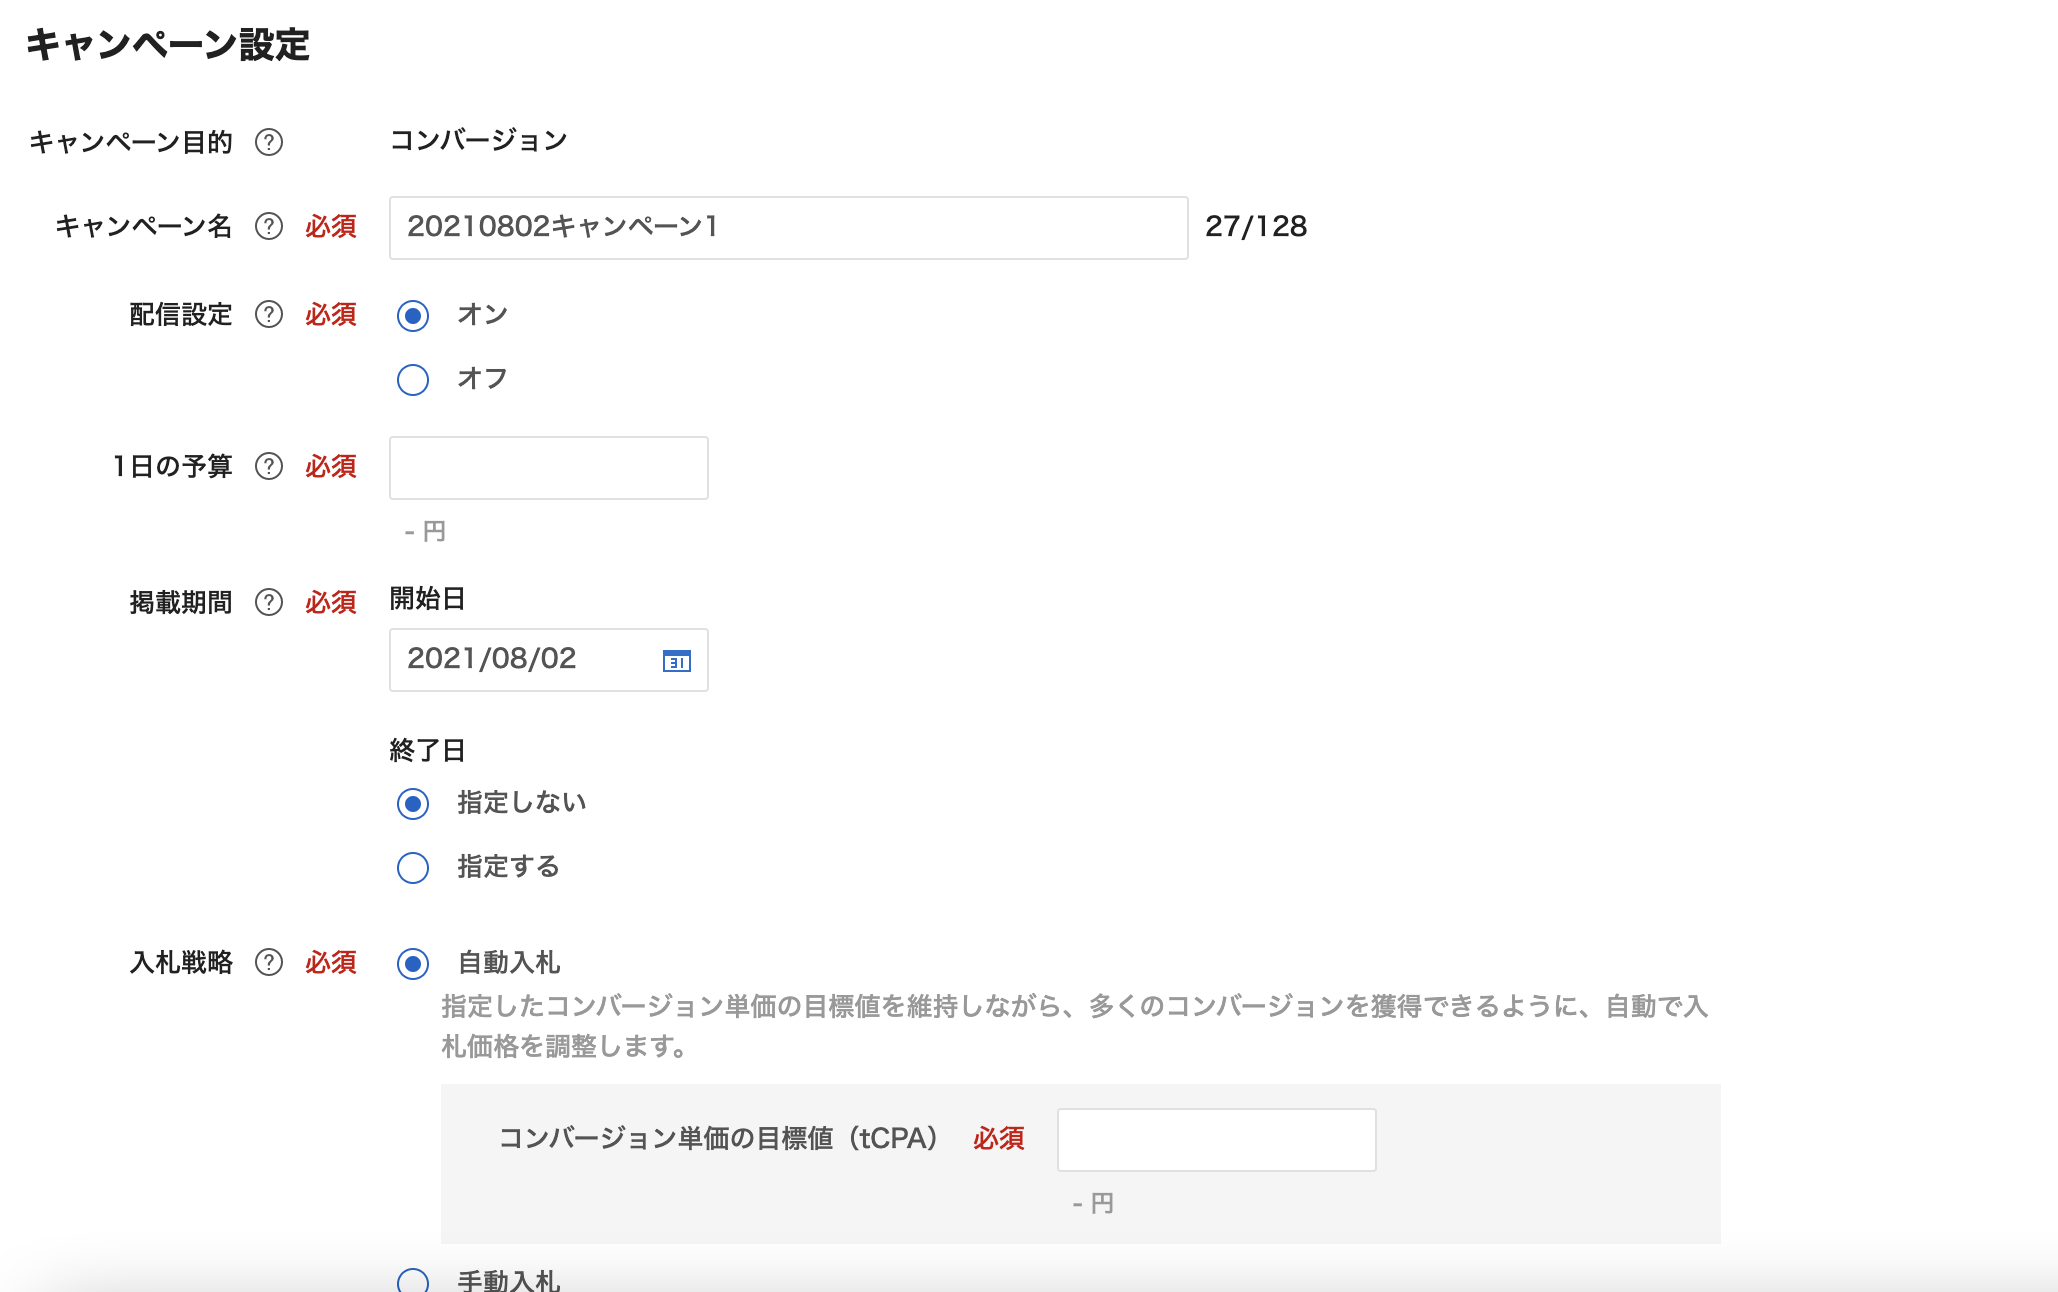Show help for 1日の予算

pos(269,467)
